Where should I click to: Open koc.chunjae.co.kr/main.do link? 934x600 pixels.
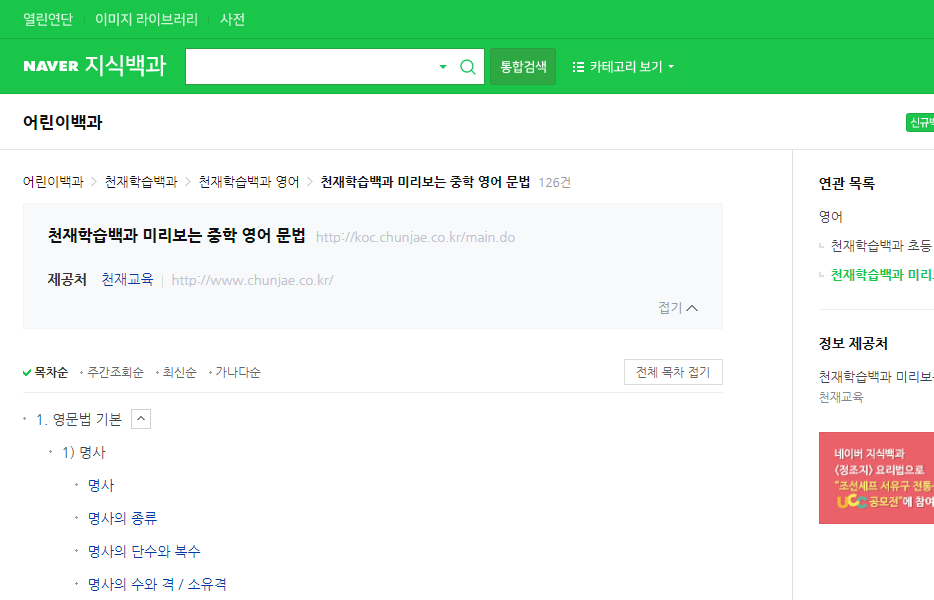point(415,237)
